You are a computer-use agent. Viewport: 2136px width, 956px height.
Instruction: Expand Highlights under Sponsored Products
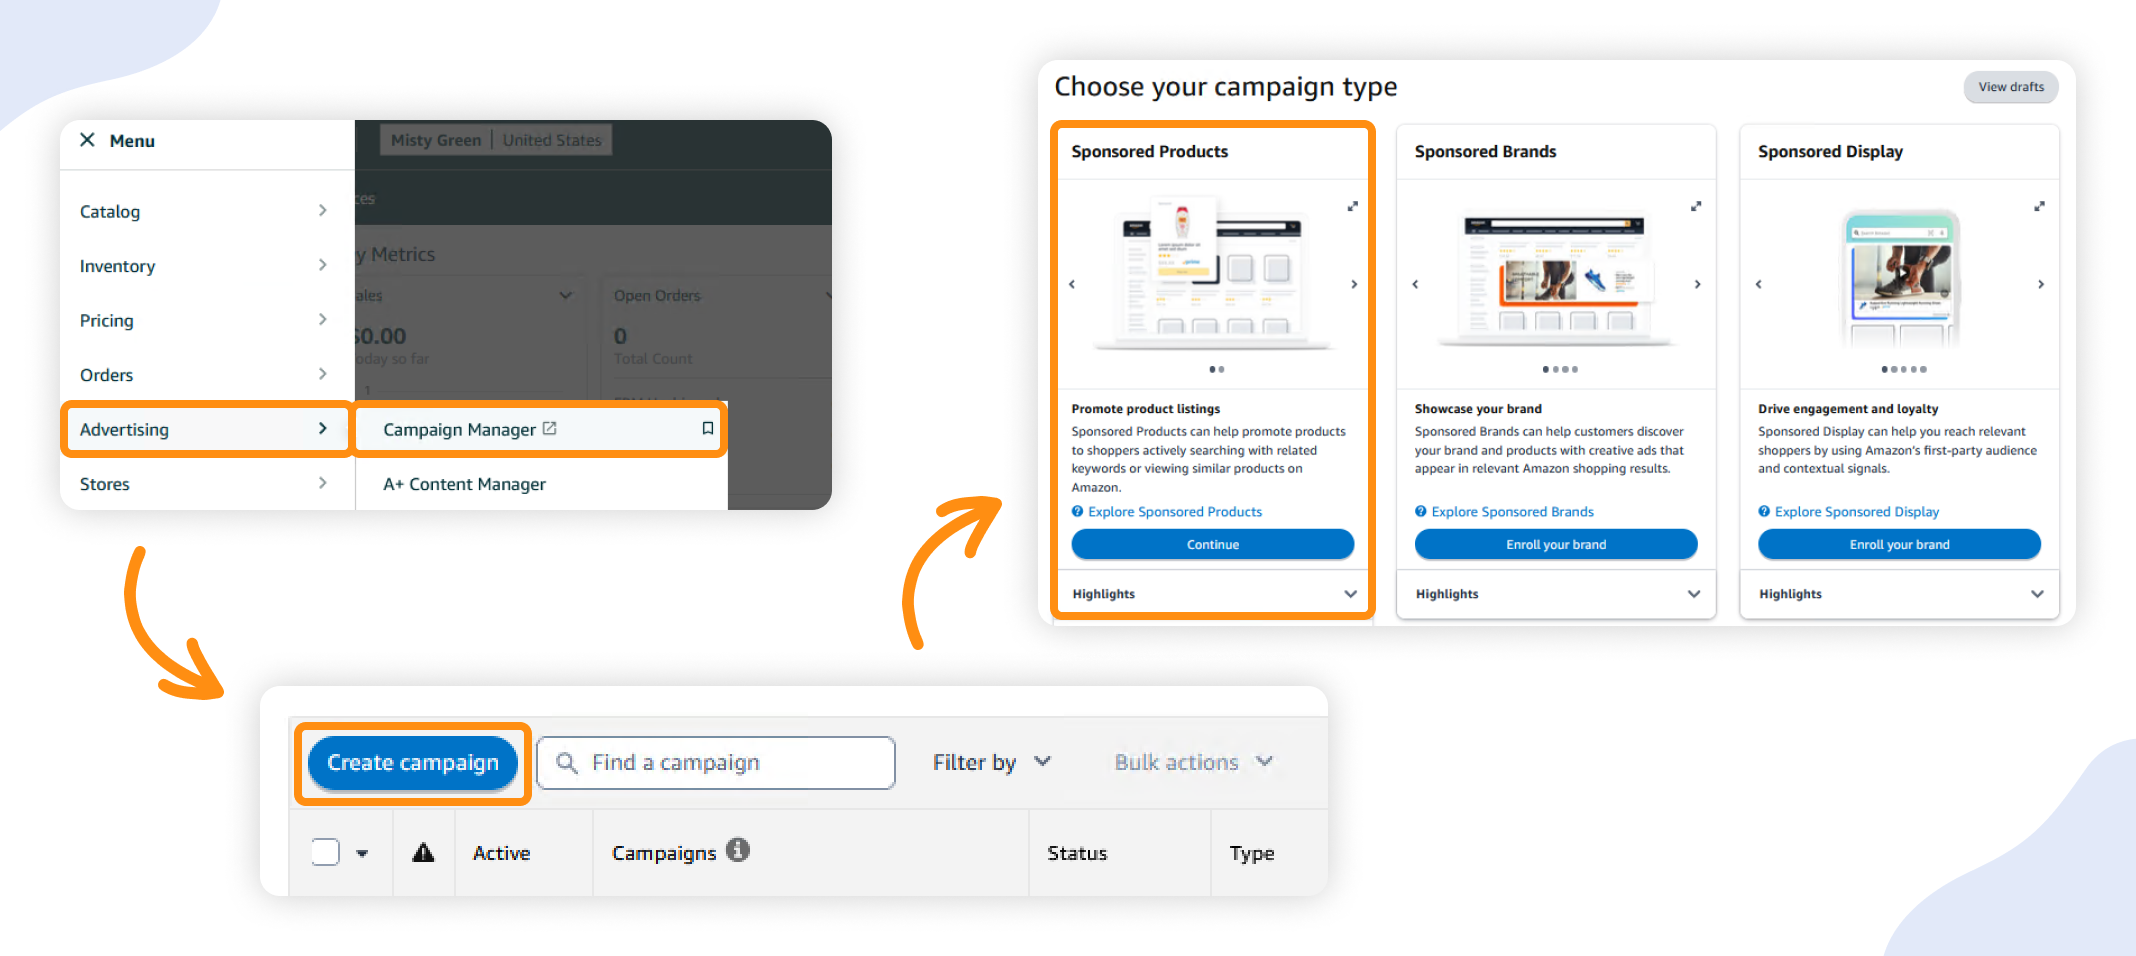[x=1351, y=593]
